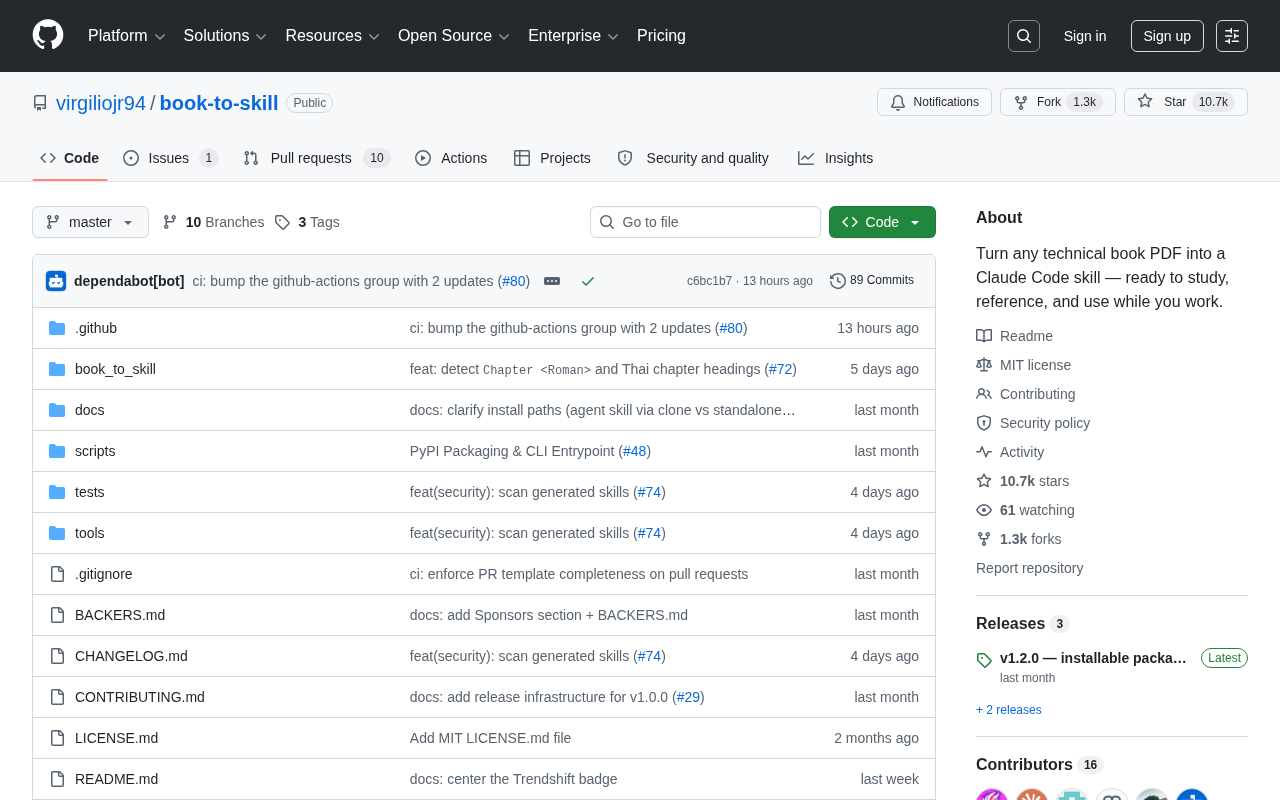Switch to the Issues tab
The width and height of the screenshot is (1280, 800).
coord(170,158)
